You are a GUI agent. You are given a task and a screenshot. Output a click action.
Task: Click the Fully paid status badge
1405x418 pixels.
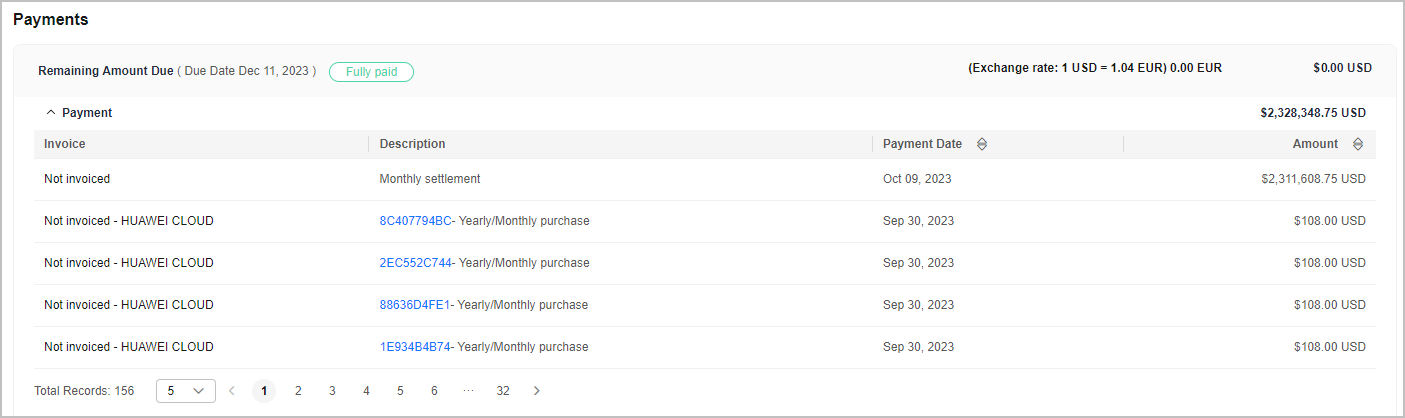(x=371, y=72)
